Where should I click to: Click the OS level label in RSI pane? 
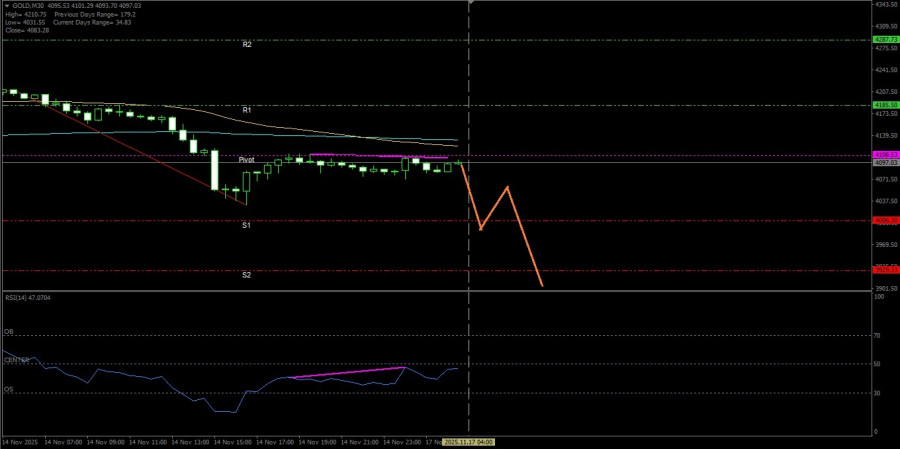coord(9,389)
